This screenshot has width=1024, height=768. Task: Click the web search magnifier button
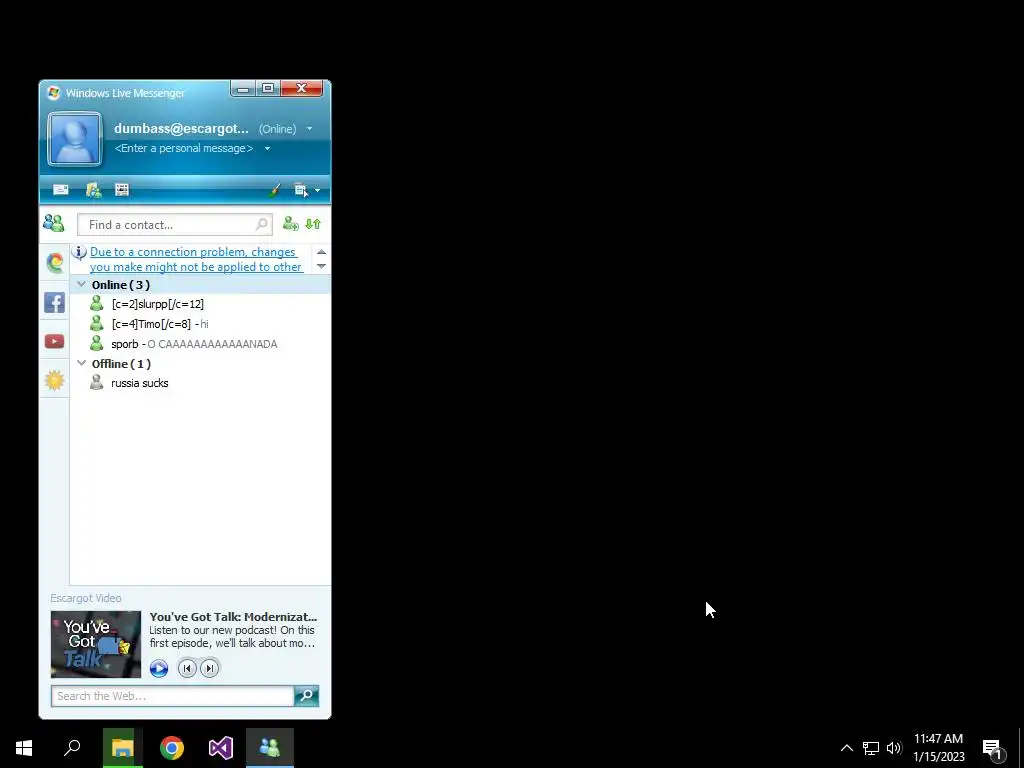(x=306, y=696)
